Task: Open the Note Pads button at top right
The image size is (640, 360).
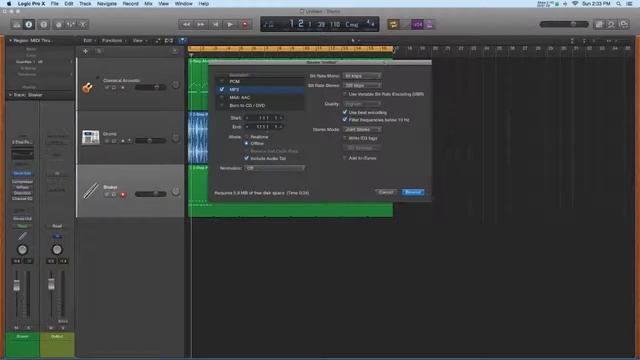Action: [x=611, y=24]
